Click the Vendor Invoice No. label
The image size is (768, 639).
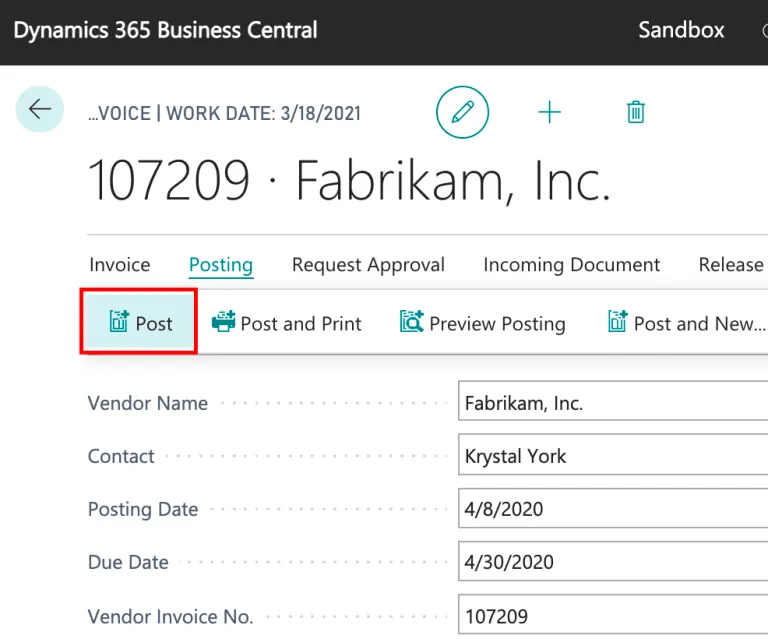tap(170, 616)
